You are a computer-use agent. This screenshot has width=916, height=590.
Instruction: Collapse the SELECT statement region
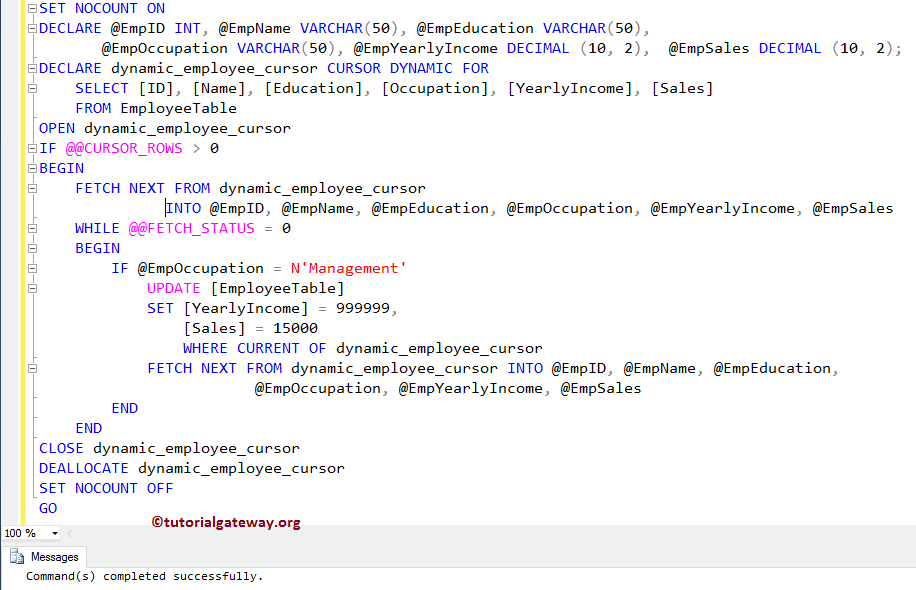[x=33, y=88]
